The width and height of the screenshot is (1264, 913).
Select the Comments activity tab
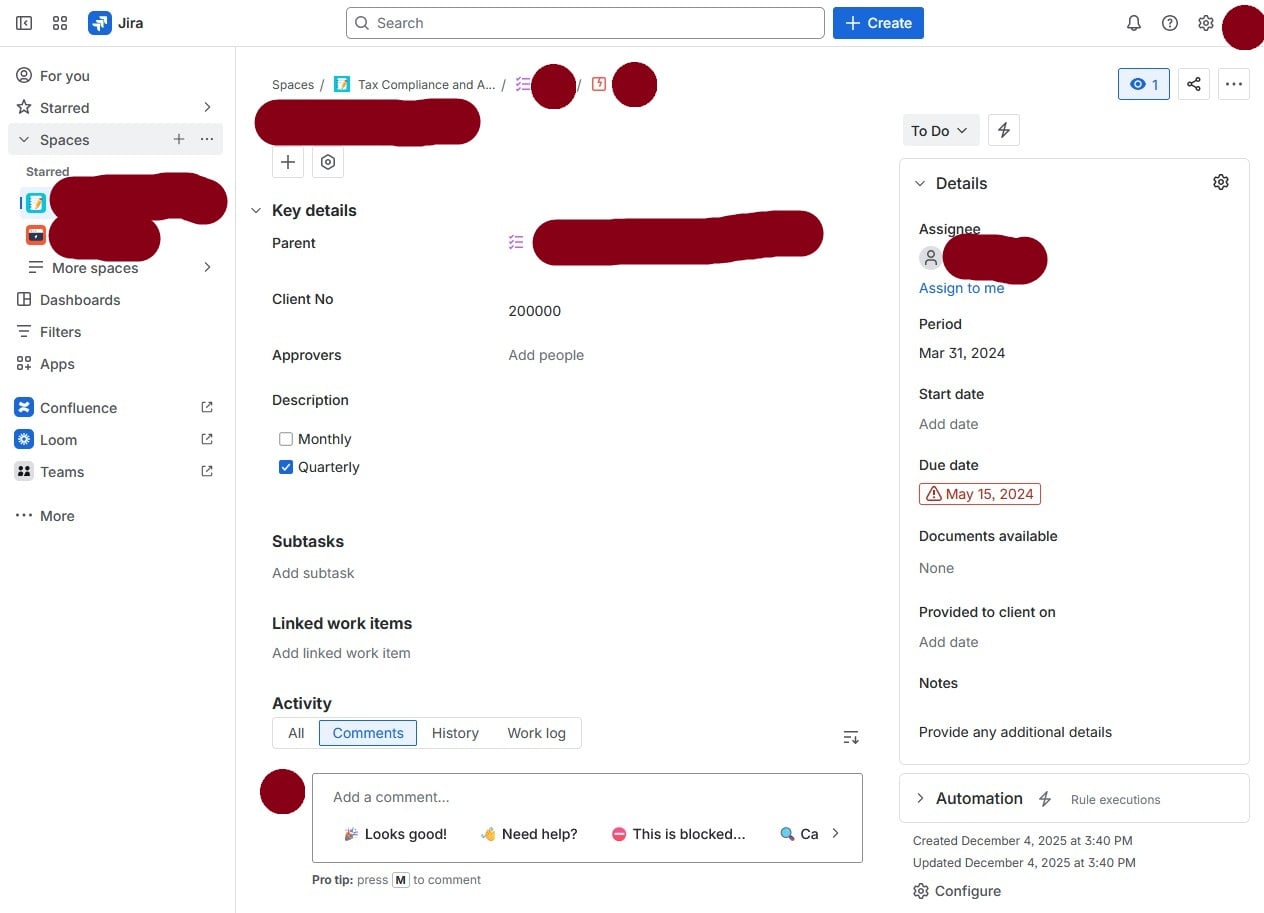point(368,733)
